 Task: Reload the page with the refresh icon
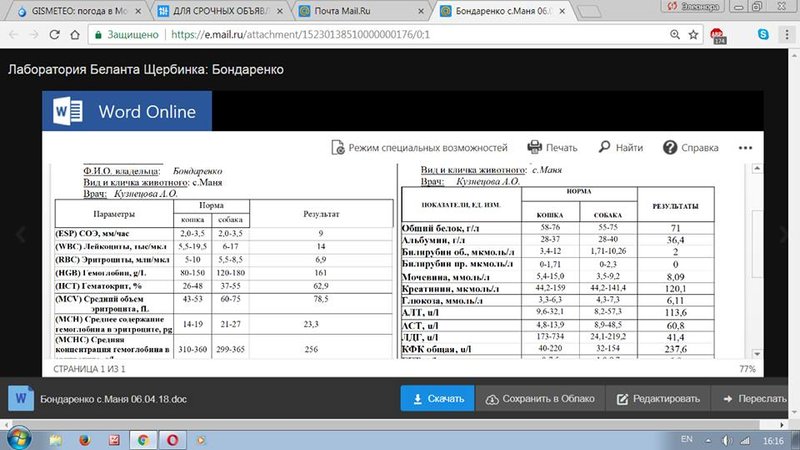(x=55, y=35)
